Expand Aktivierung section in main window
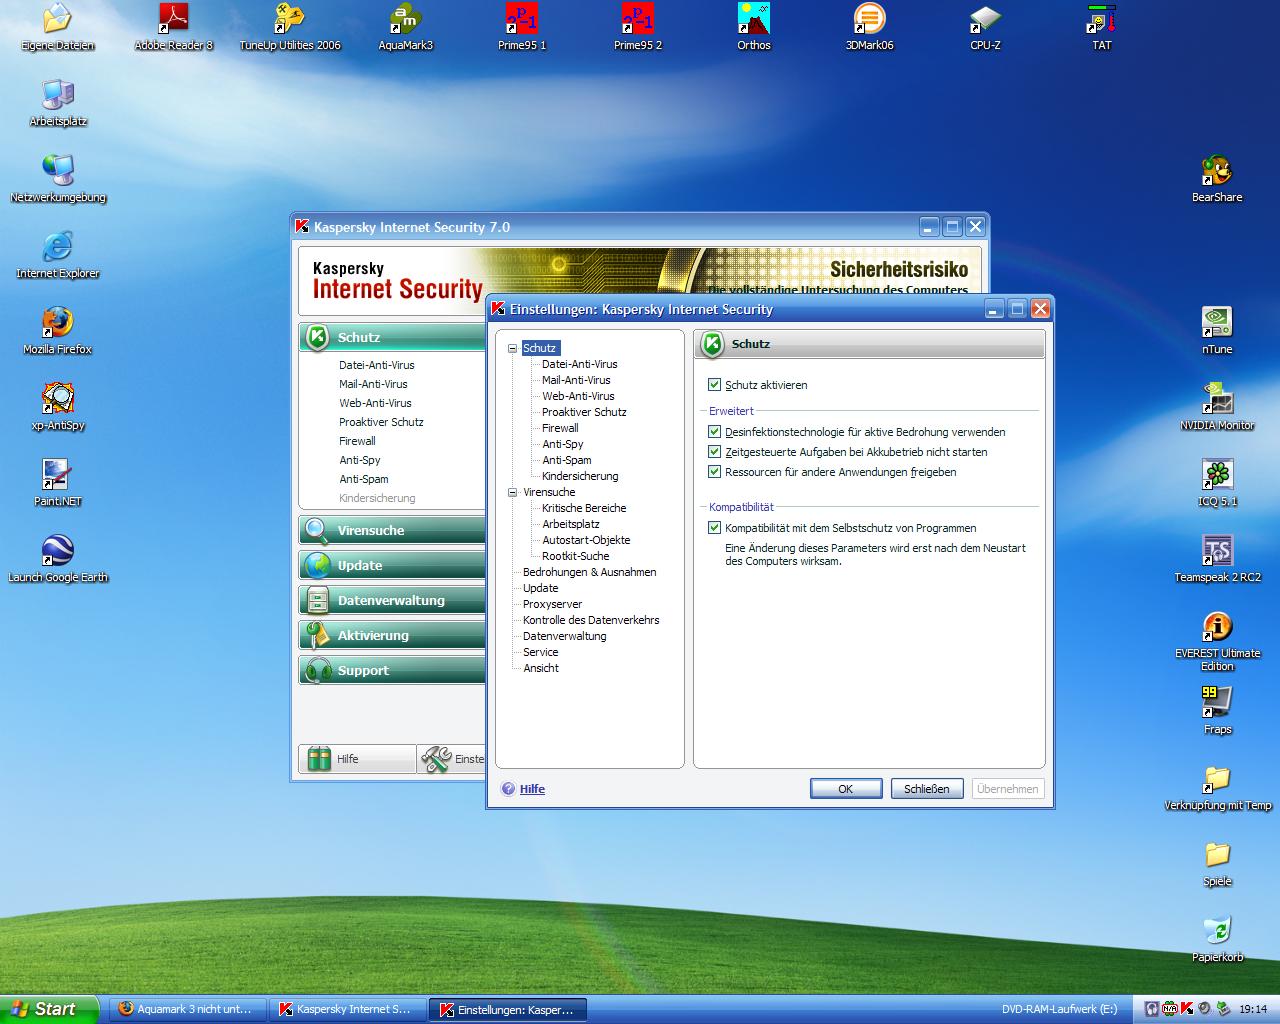Screen dimensions: 1280x1024 pos(392,635)
